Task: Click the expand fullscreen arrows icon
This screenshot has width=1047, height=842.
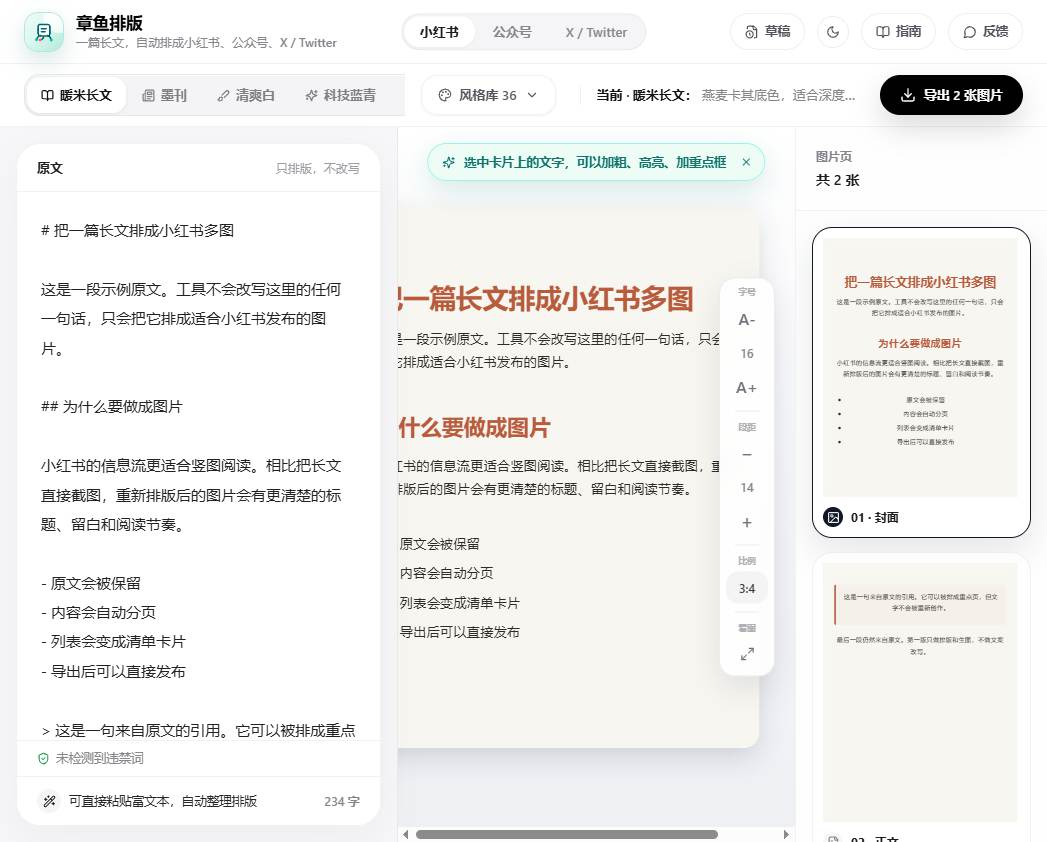Action: [x=747, y=654]
